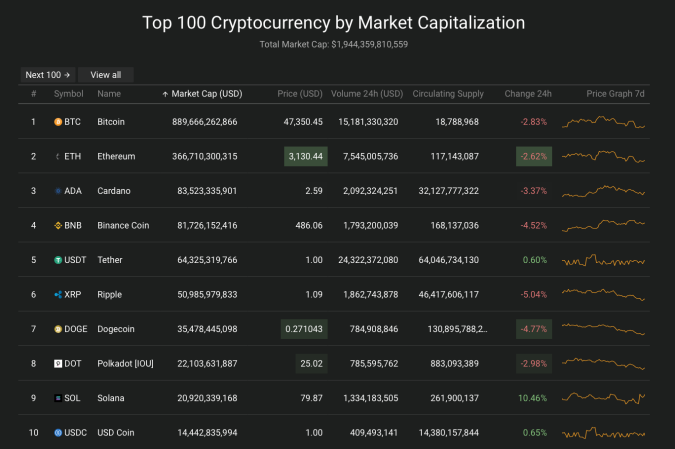Screen dimensions: 675x449
Task: Open Cardano's 7-day price graph
Action: point(603,191)
